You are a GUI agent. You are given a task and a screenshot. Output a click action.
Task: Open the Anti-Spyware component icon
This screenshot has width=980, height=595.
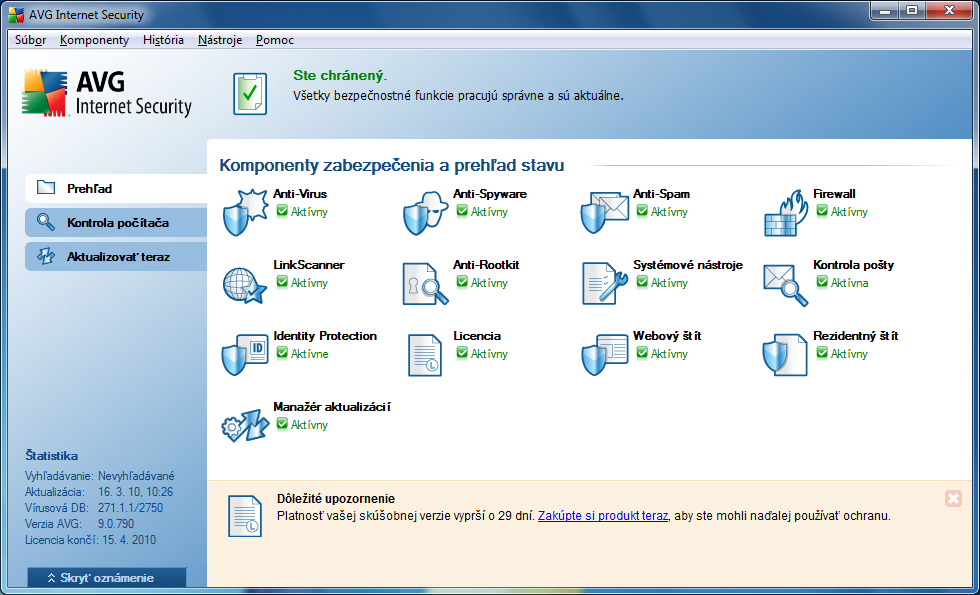coord(424,210)
